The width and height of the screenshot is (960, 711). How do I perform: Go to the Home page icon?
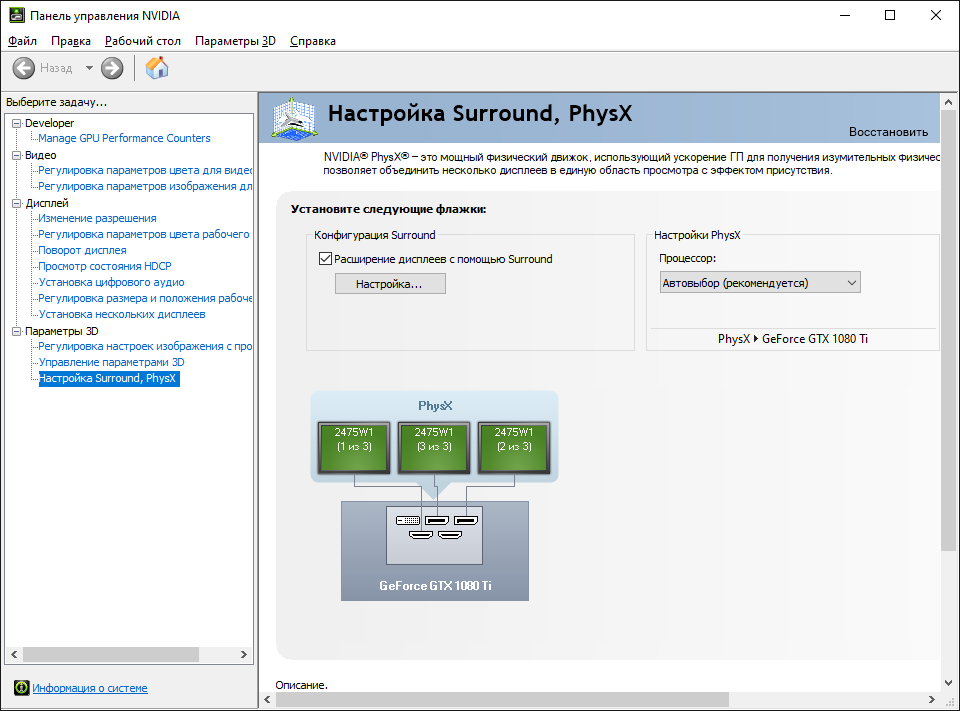click(157, 68)
